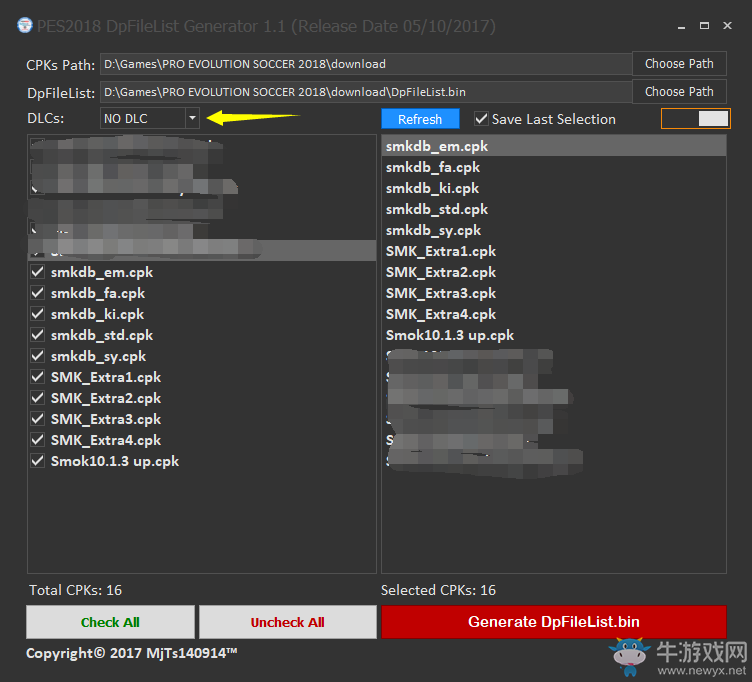752x682 pixels.
Task: Click Generate DpFileList.bin button
Action: 554,622
